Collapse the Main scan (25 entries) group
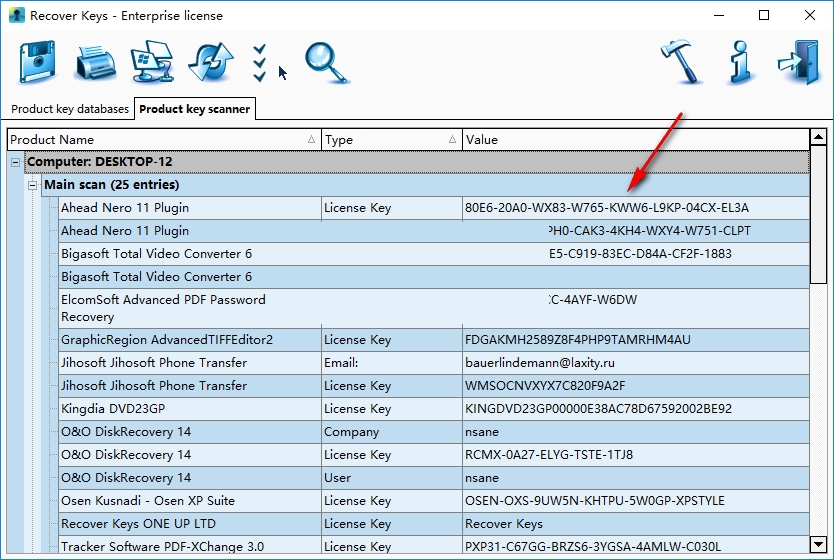Screen dimensions: 834x560 [x=33, y=185]
